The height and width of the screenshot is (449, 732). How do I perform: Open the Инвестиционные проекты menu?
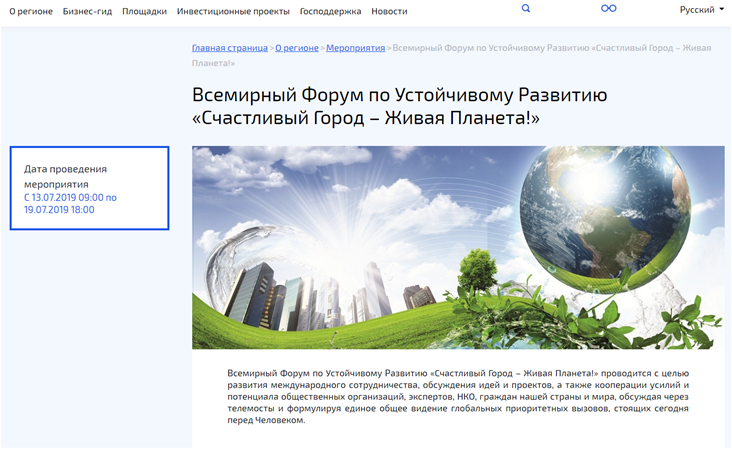(x=233, y=11)
